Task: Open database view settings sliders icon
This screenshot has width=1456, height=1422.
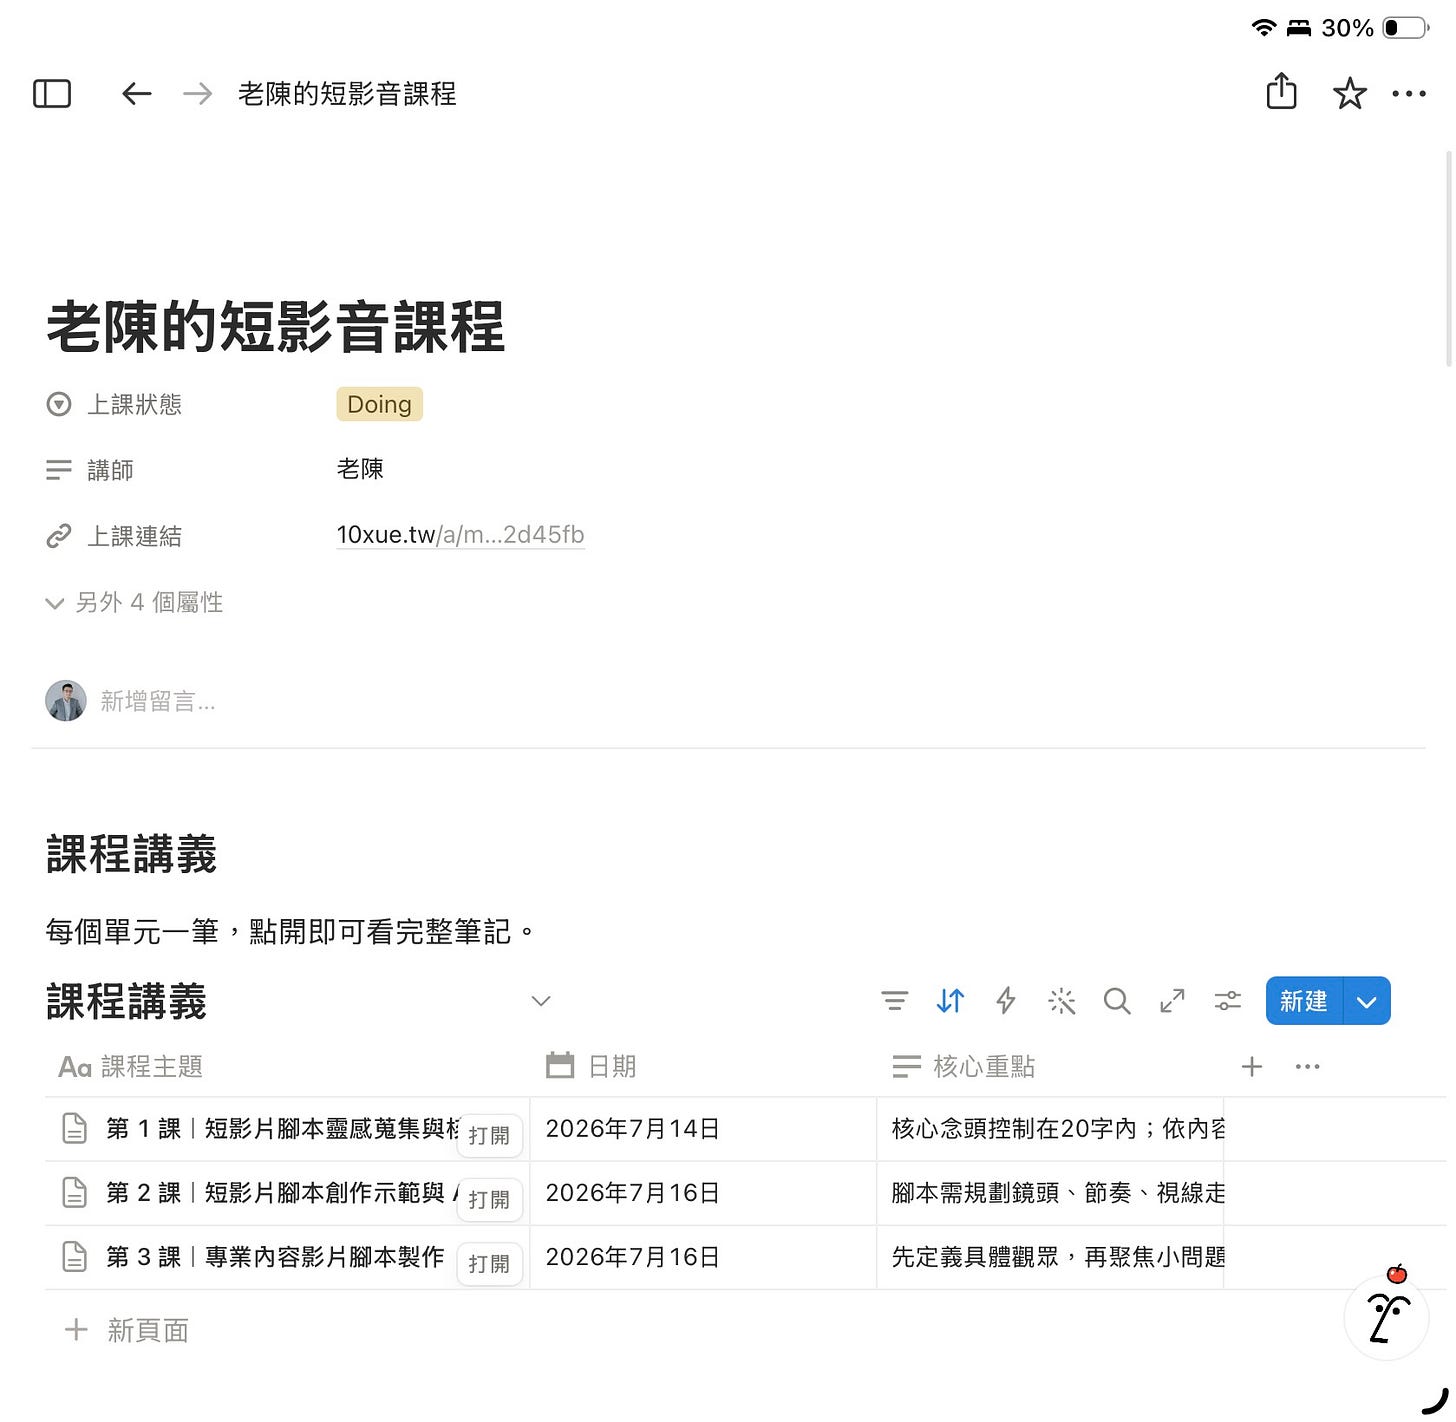Action: 1228,1001
